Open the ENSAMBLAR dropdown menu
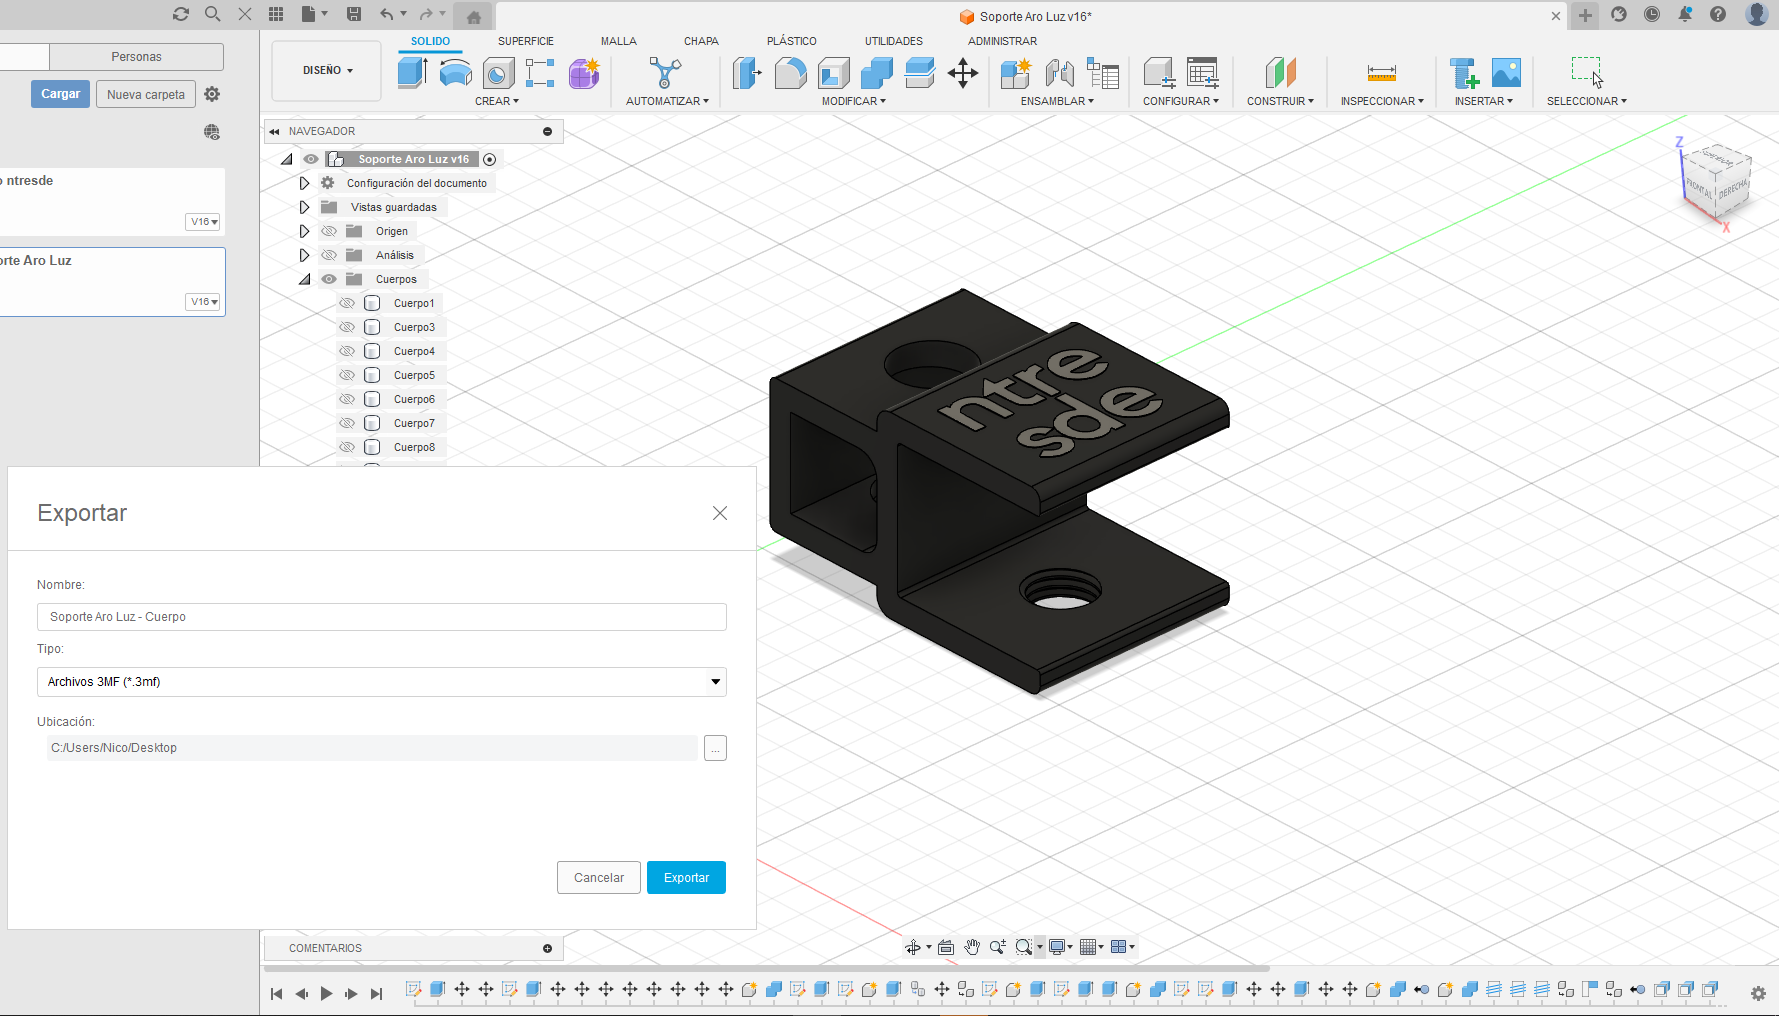The image size is (1779, 1016). coord(1057,101)
